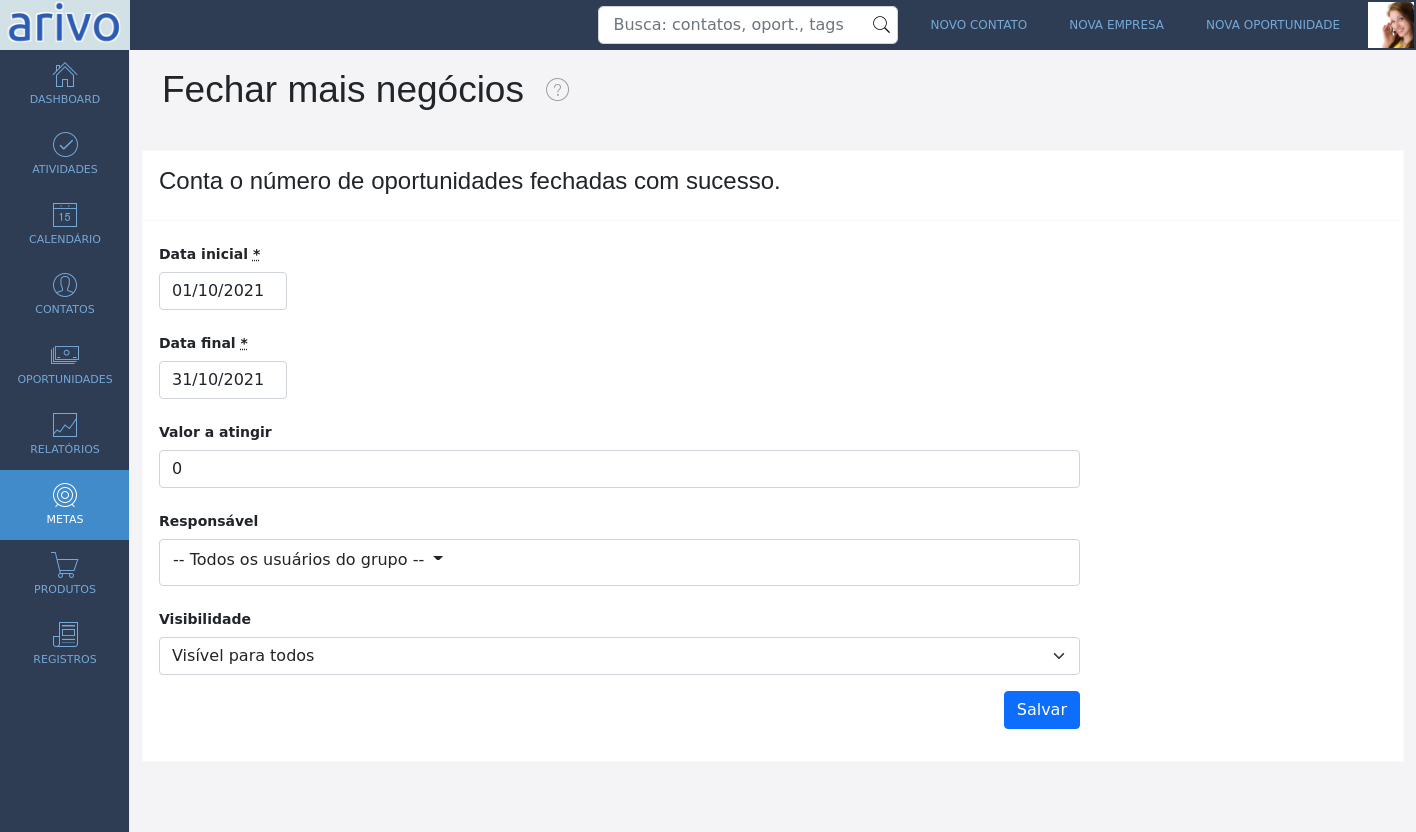Save the goal with Salvar button
Viewport: 1416px width, 832px height.
1042,710
